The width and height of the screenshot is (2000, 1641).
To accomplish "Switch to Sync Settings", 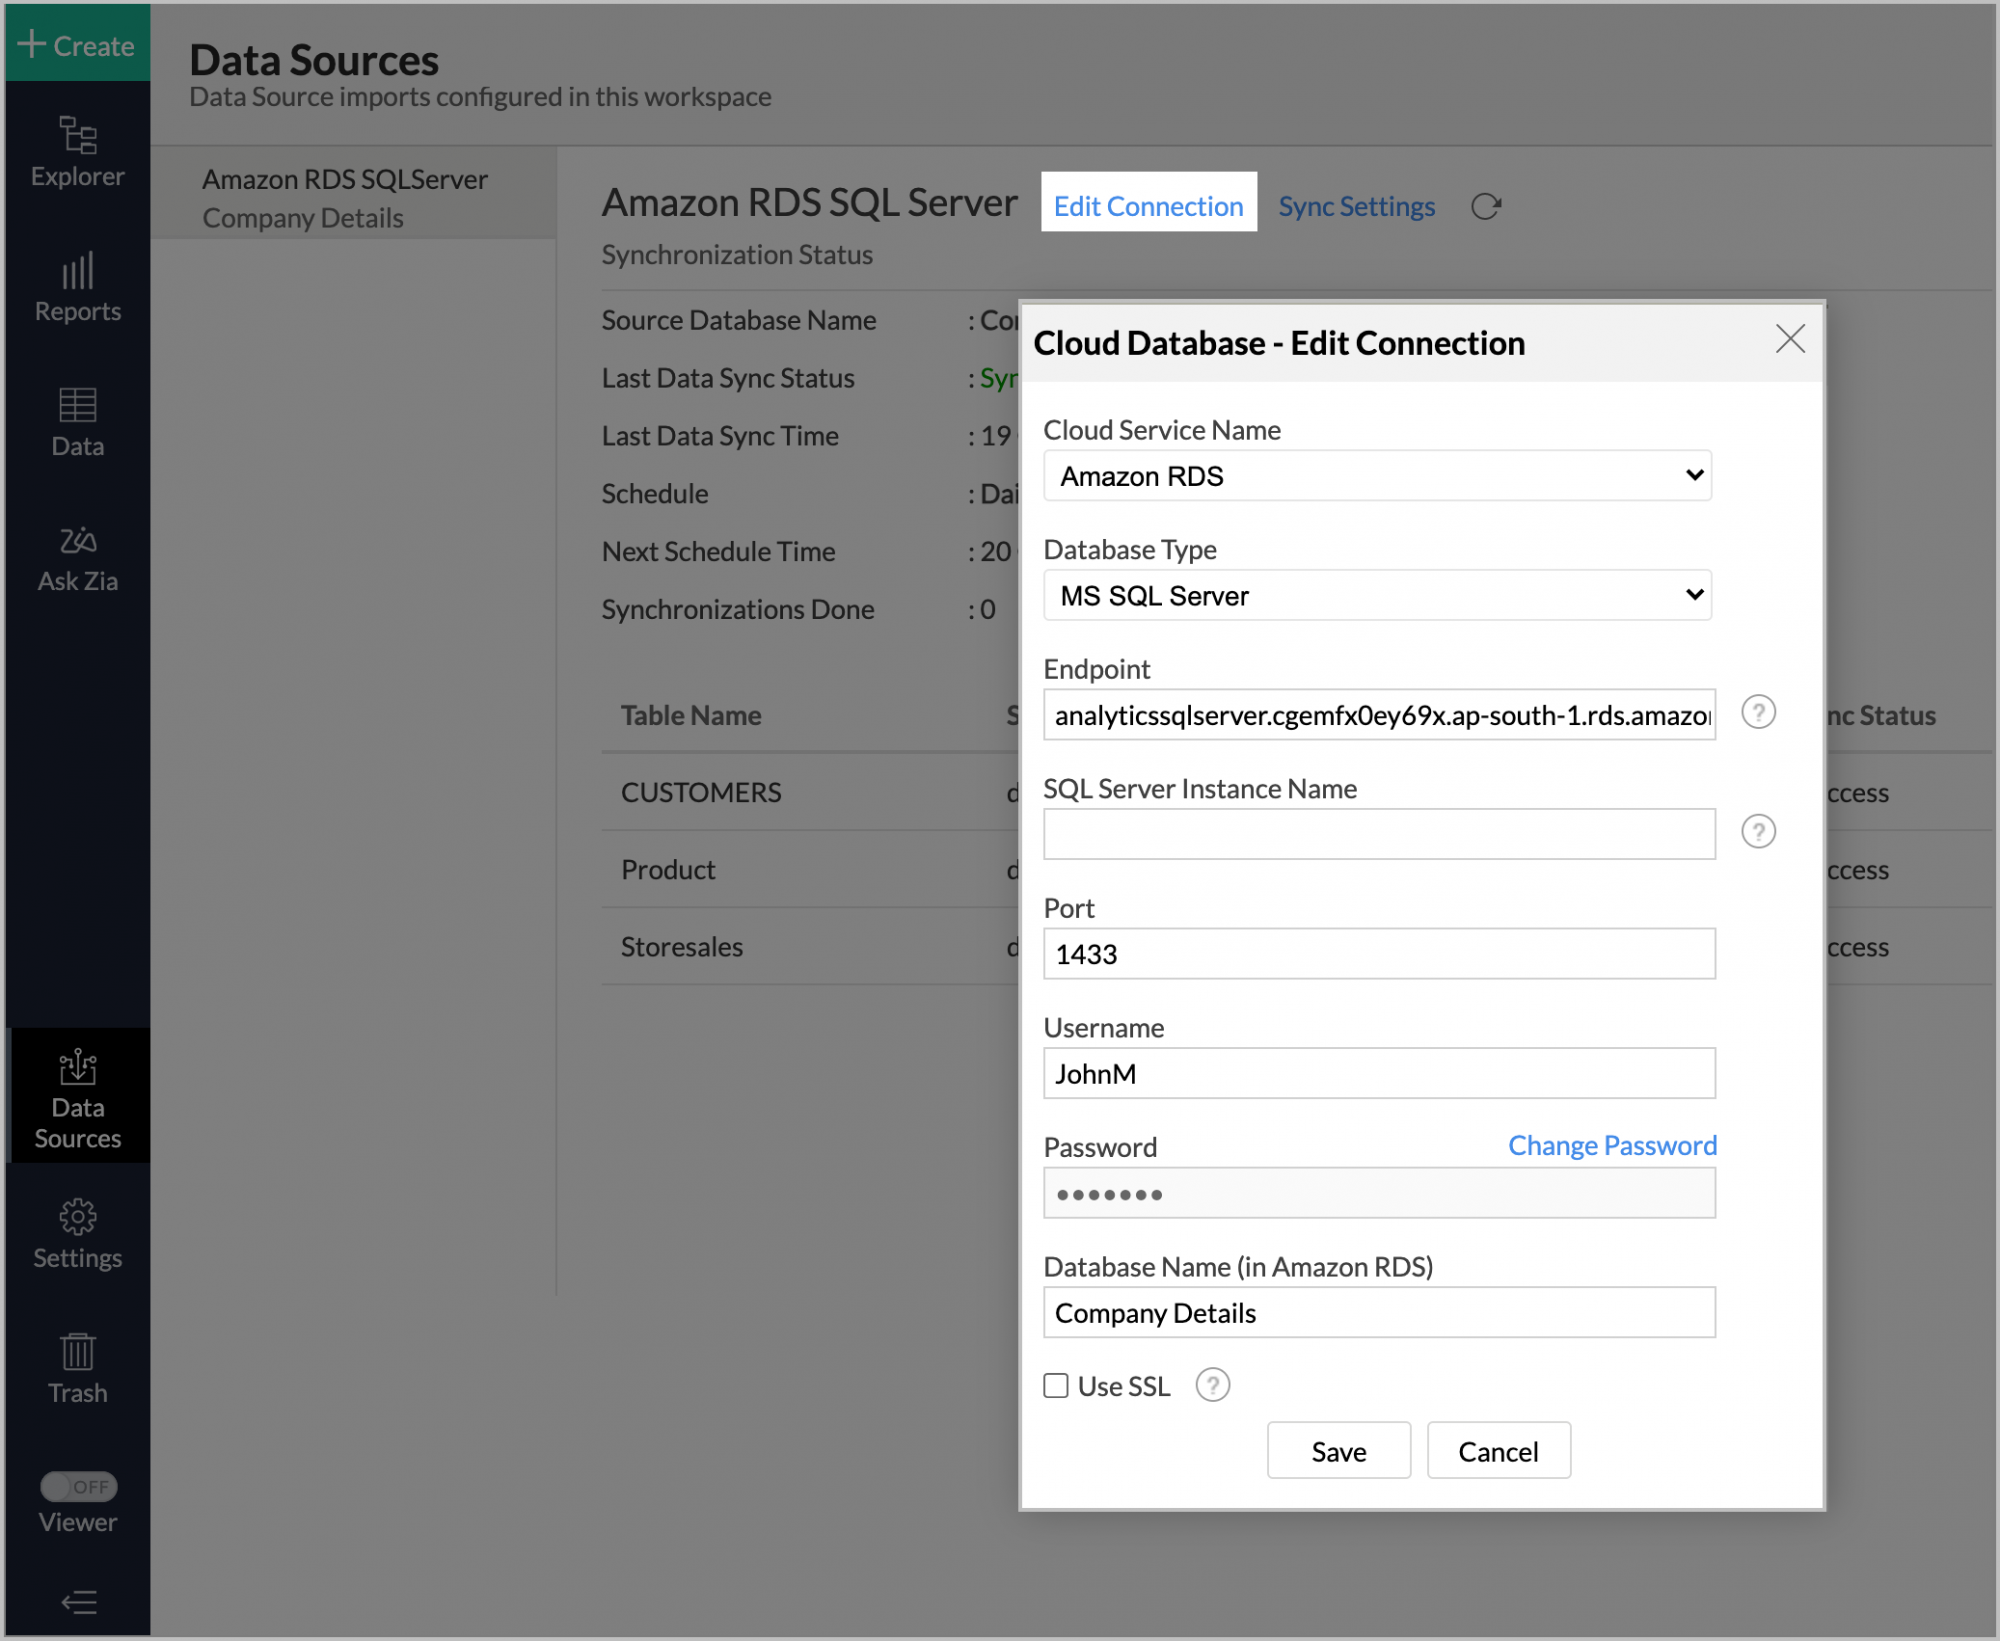I will point(1356,206).
